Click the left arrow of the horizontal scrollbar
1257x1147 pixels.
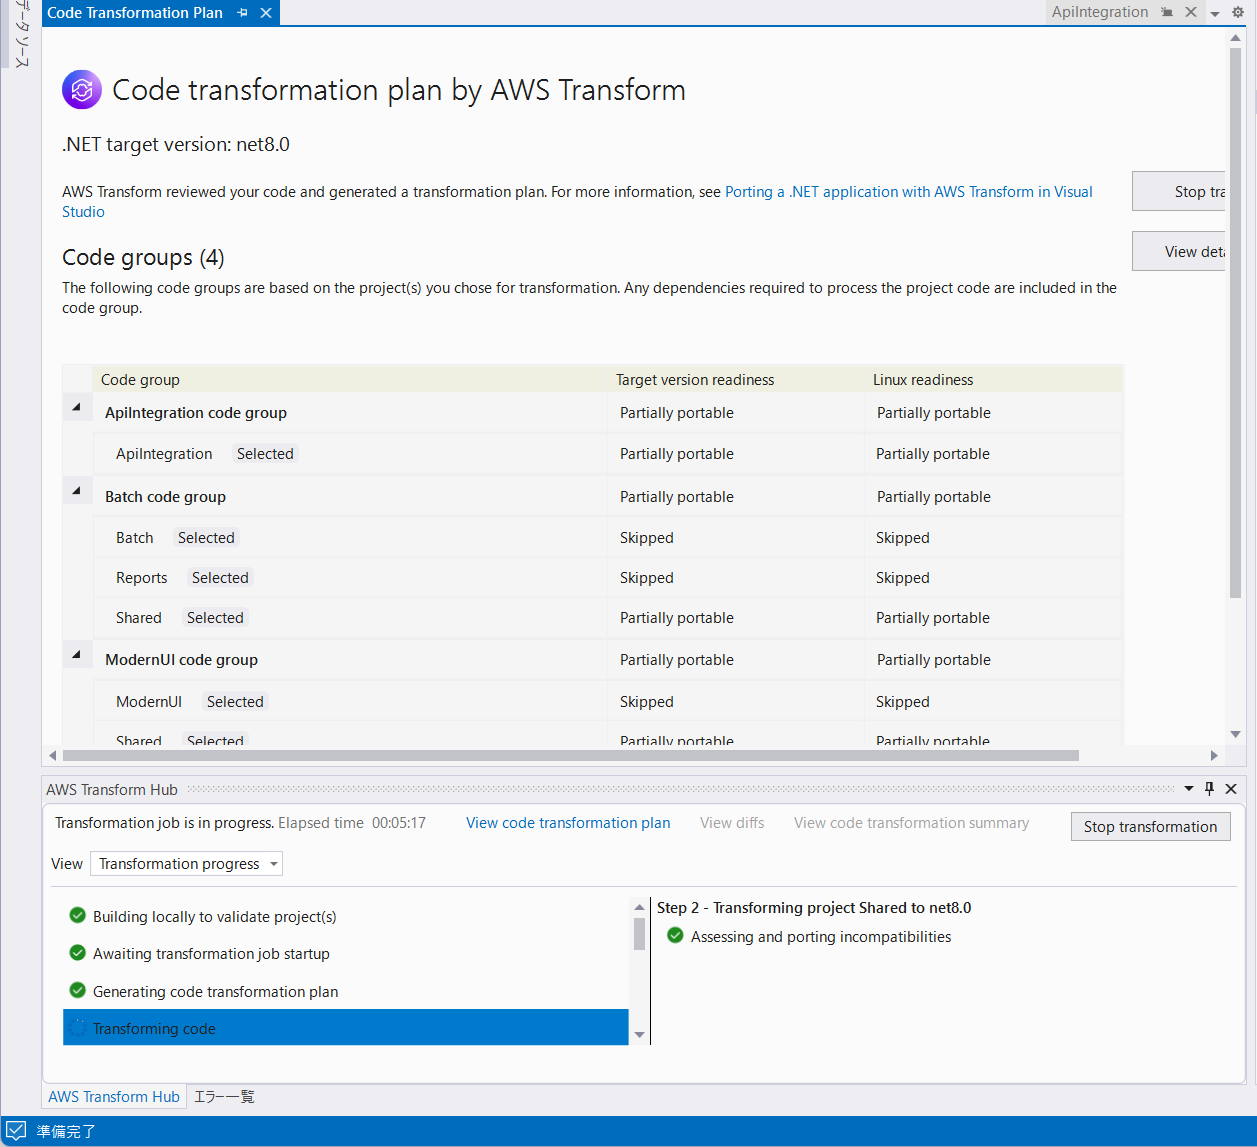coord(53,756)
